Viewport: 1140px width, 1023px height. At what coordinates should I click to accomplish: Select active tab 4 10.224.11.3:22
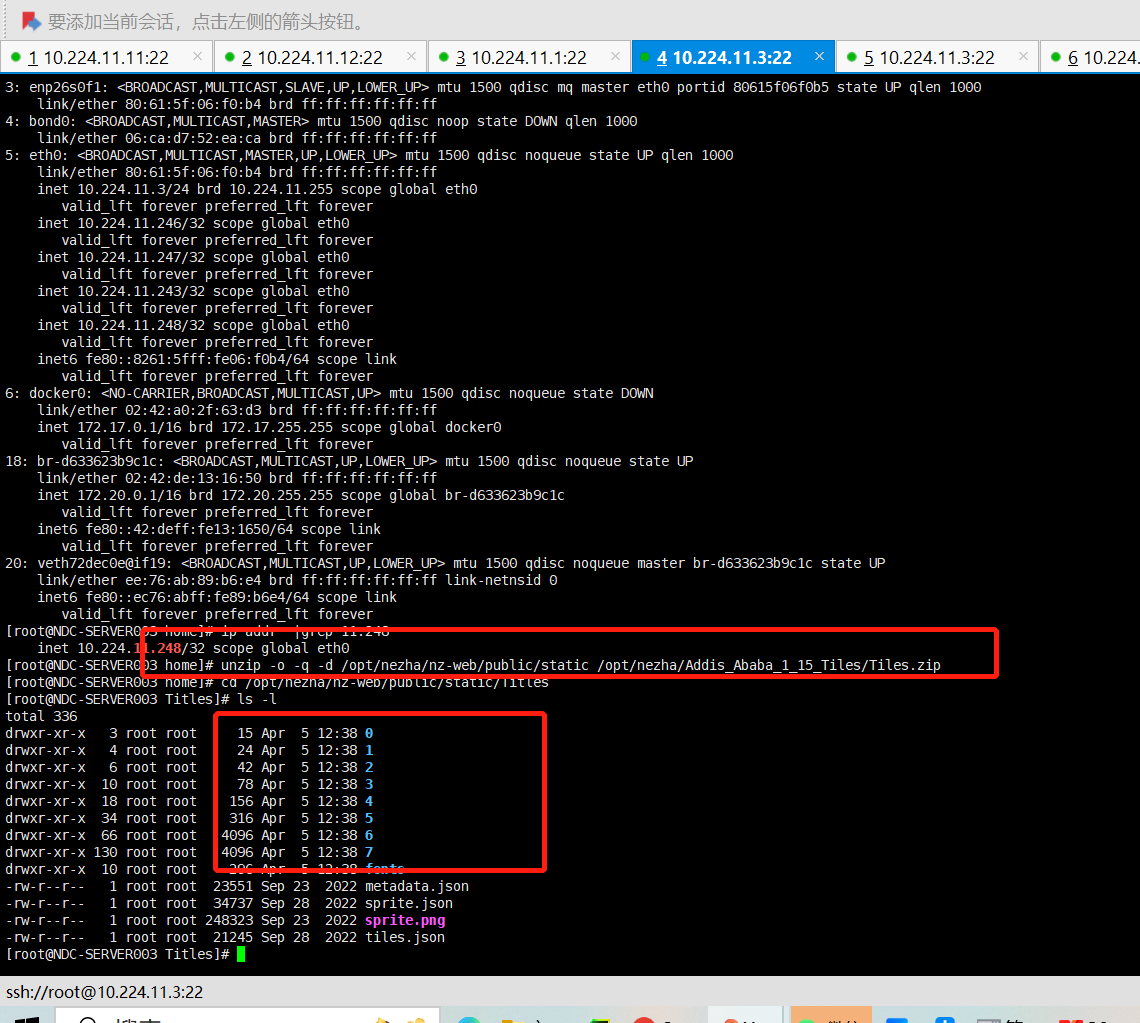(x=724, y=58)
